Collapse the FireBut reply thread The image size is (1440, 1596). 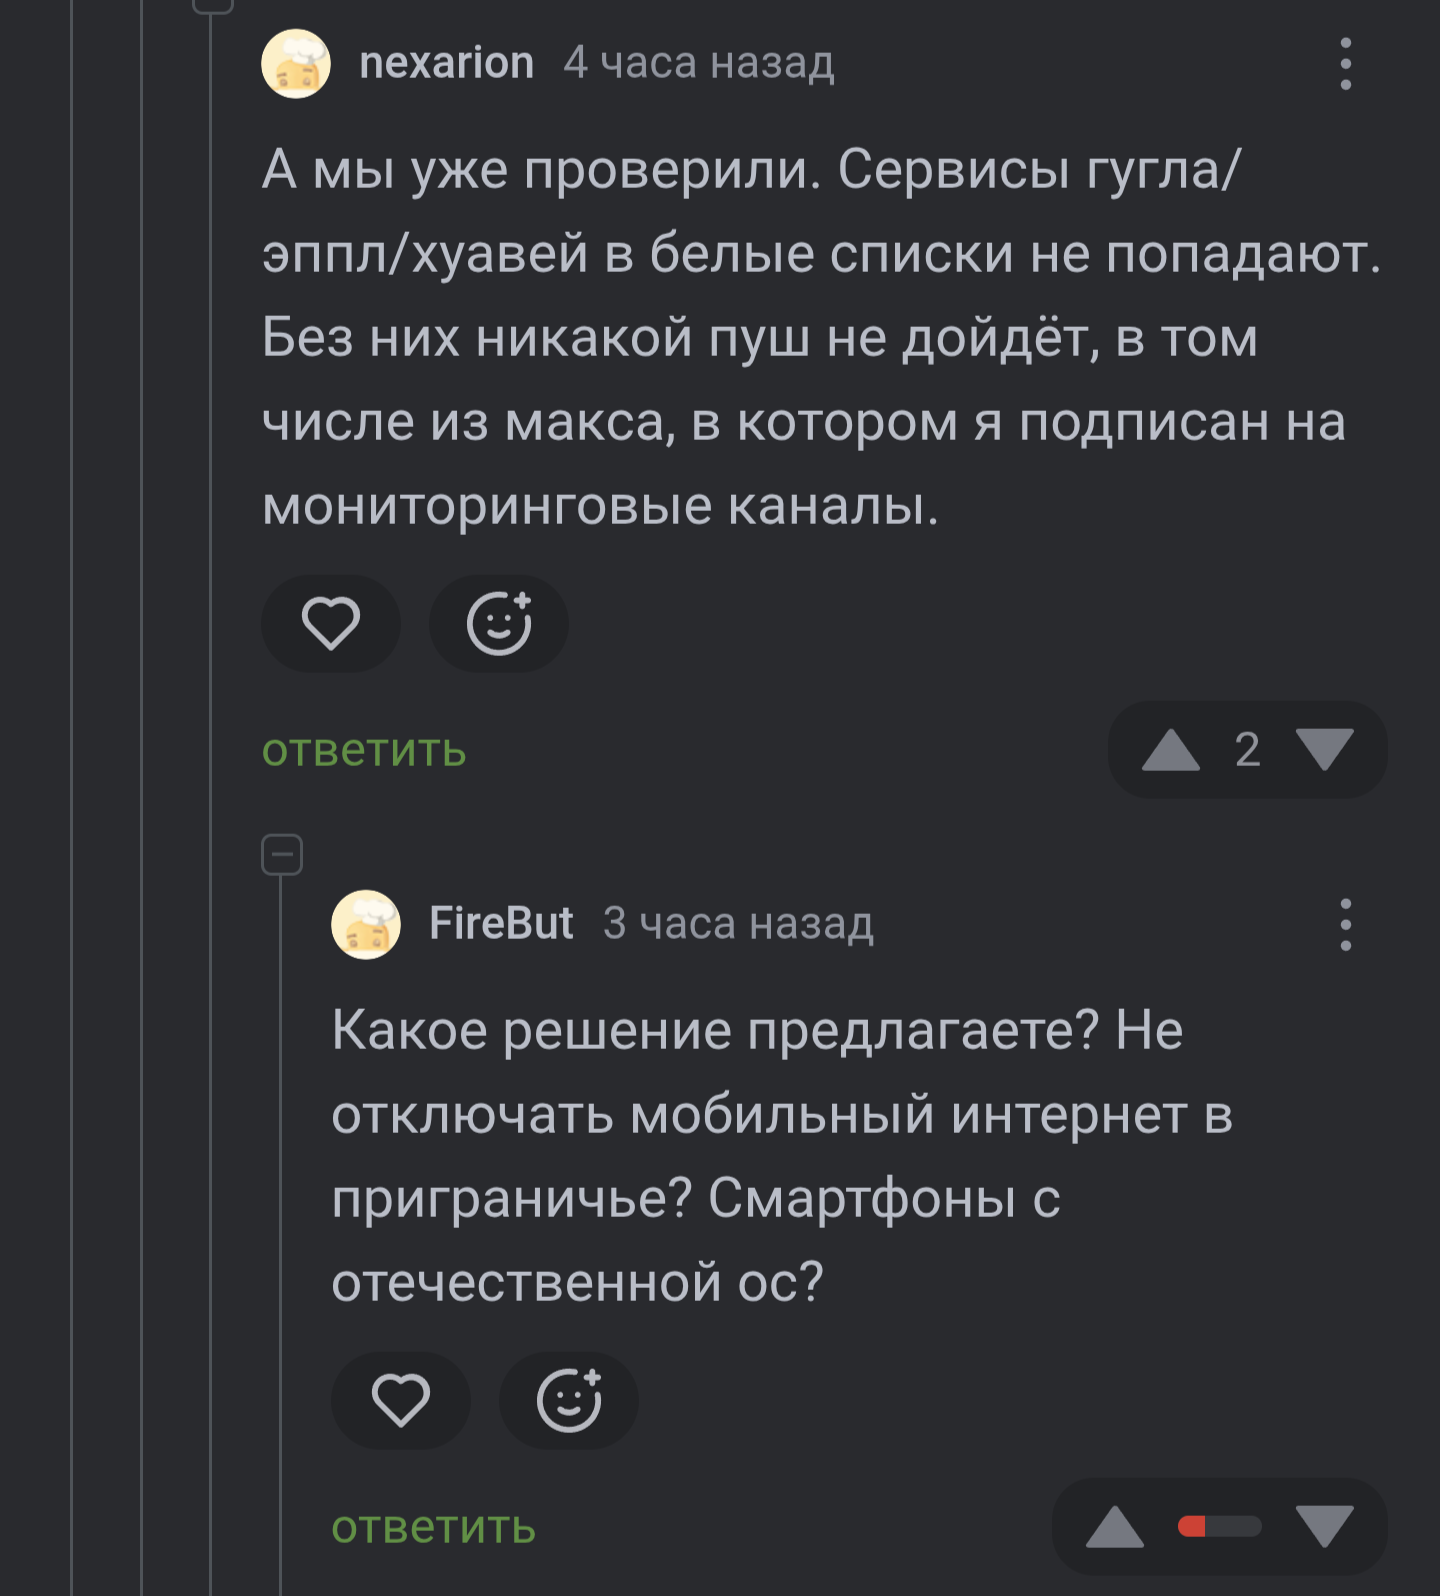point(282,855)
